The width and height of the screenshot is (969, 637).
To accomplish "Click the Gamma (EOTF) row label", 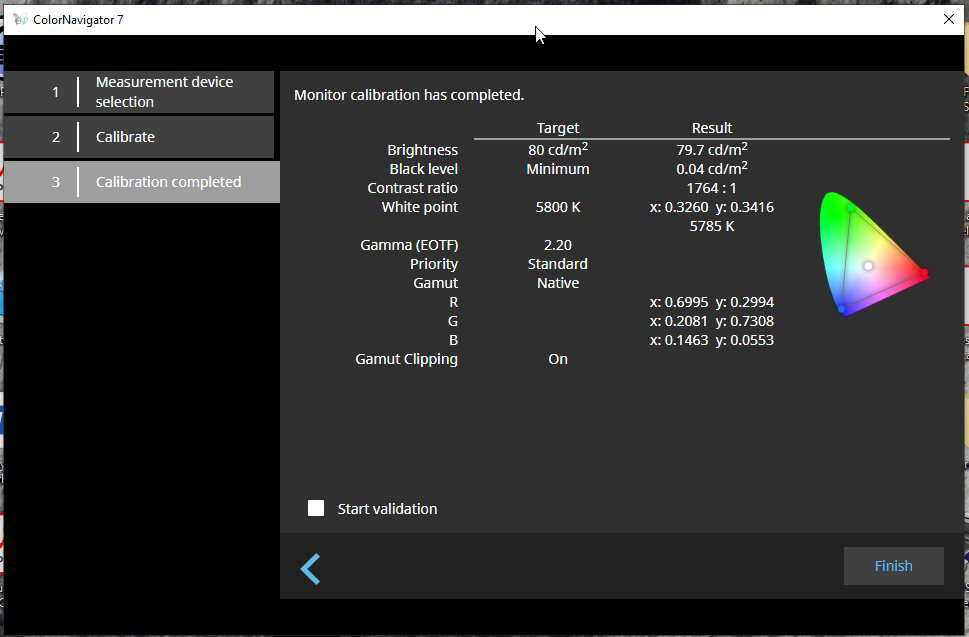I will 409,245.
